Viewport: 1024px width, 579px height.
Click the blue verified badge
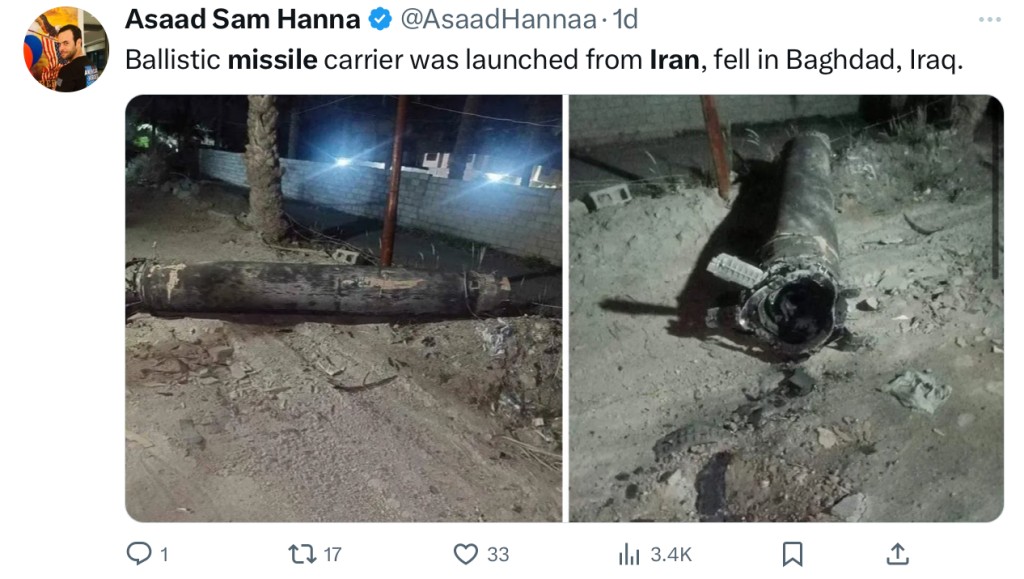click(380, 20)
